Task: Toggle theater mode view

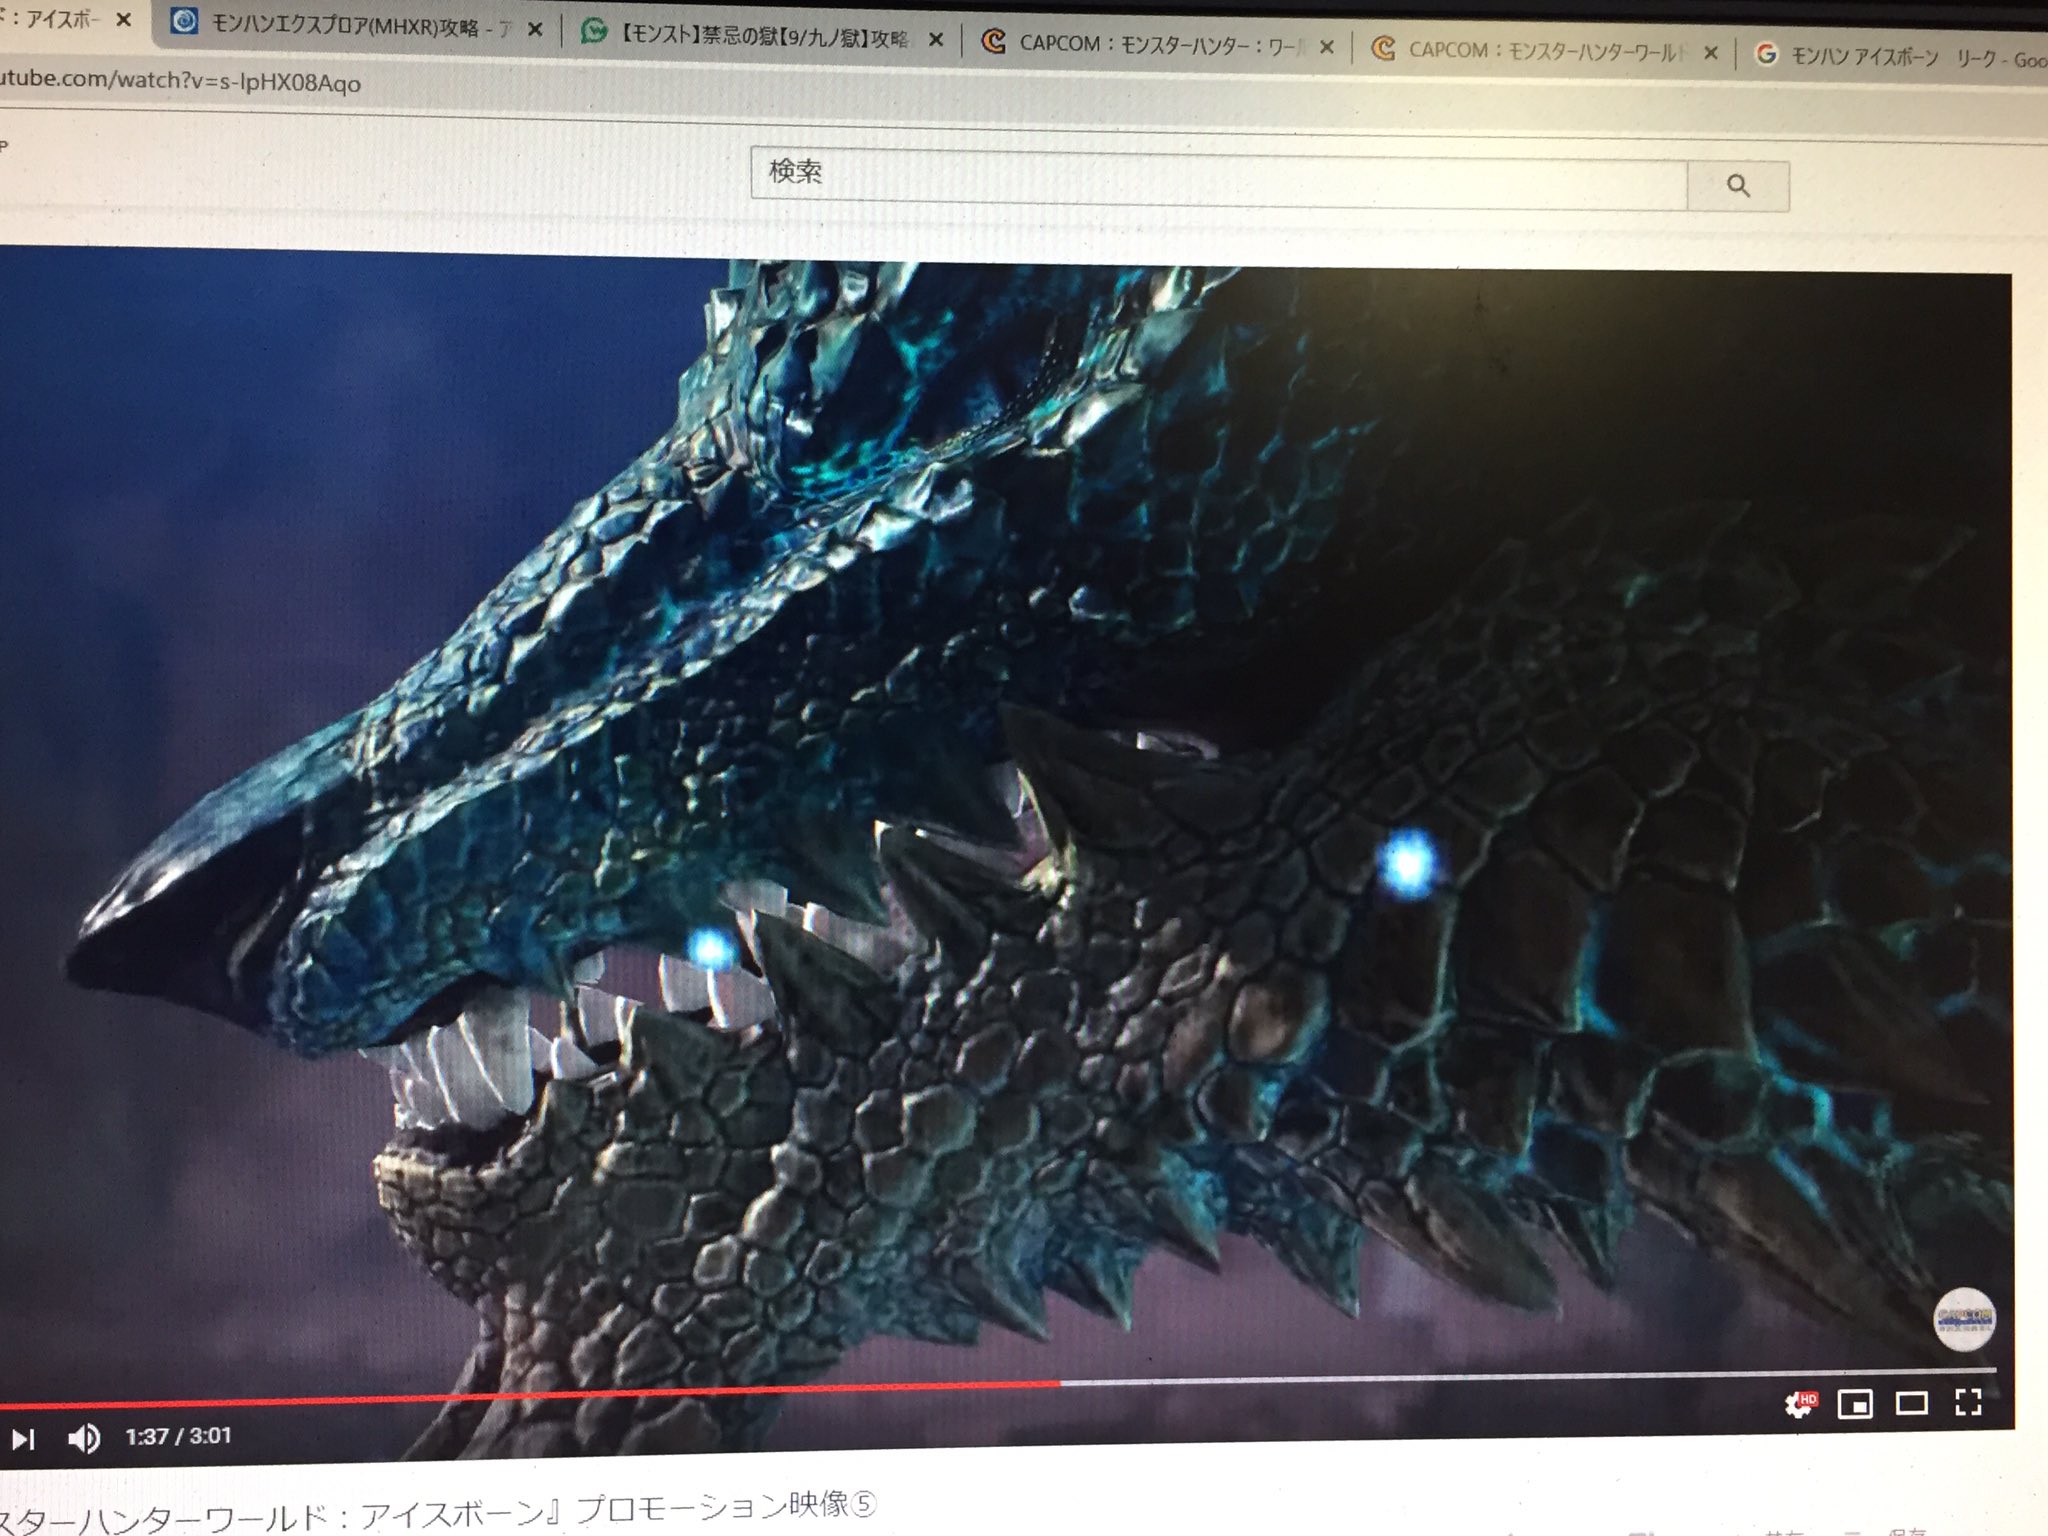Action: (x=1912, y=1404)
